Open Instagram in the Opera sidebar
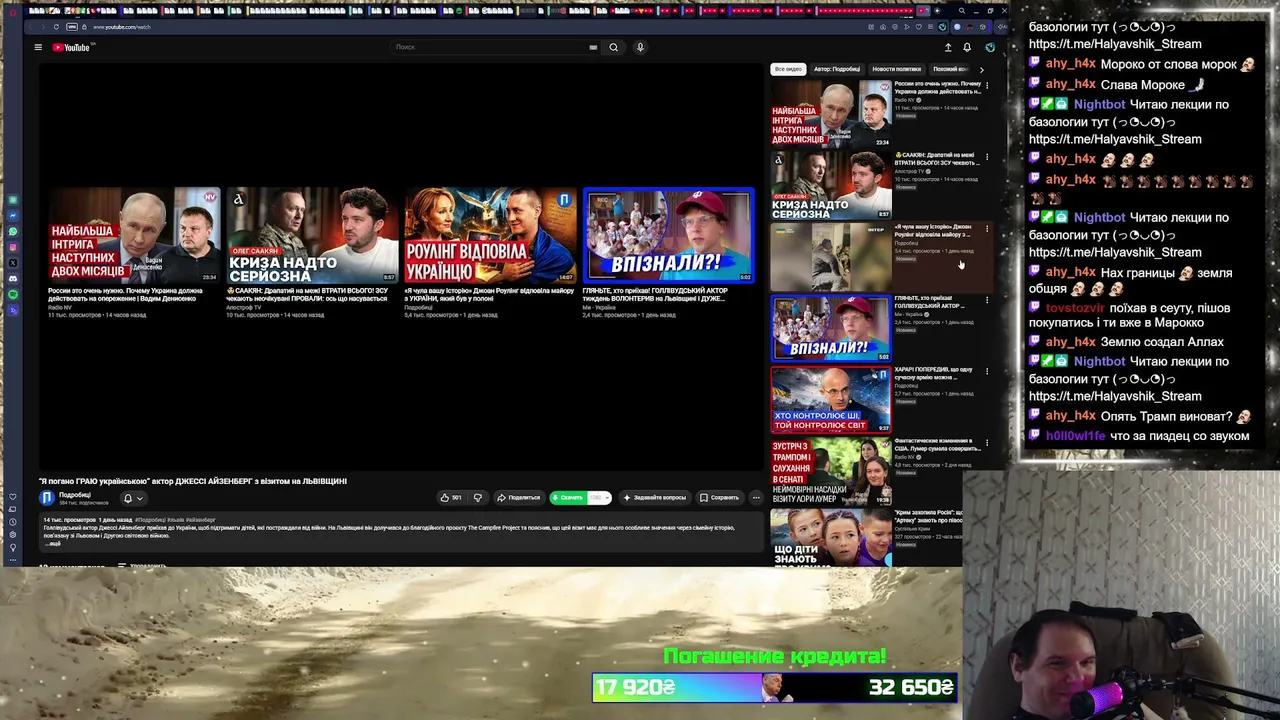The height and width of the screenshot is (720, 1280). (13, 247)
